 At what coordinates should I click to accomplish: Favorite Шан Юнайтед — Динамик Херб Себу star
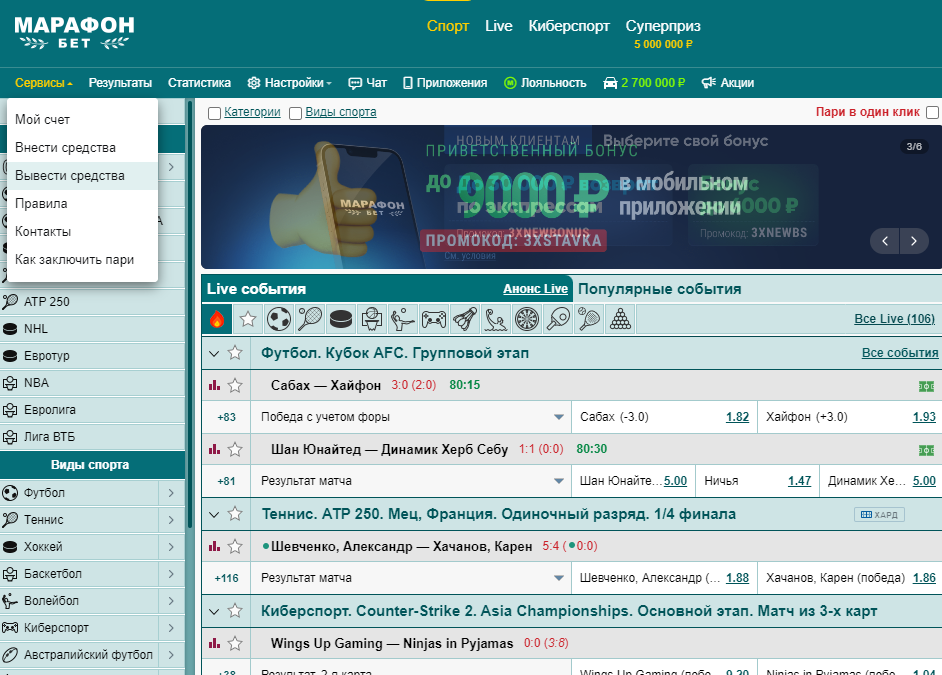235,449
